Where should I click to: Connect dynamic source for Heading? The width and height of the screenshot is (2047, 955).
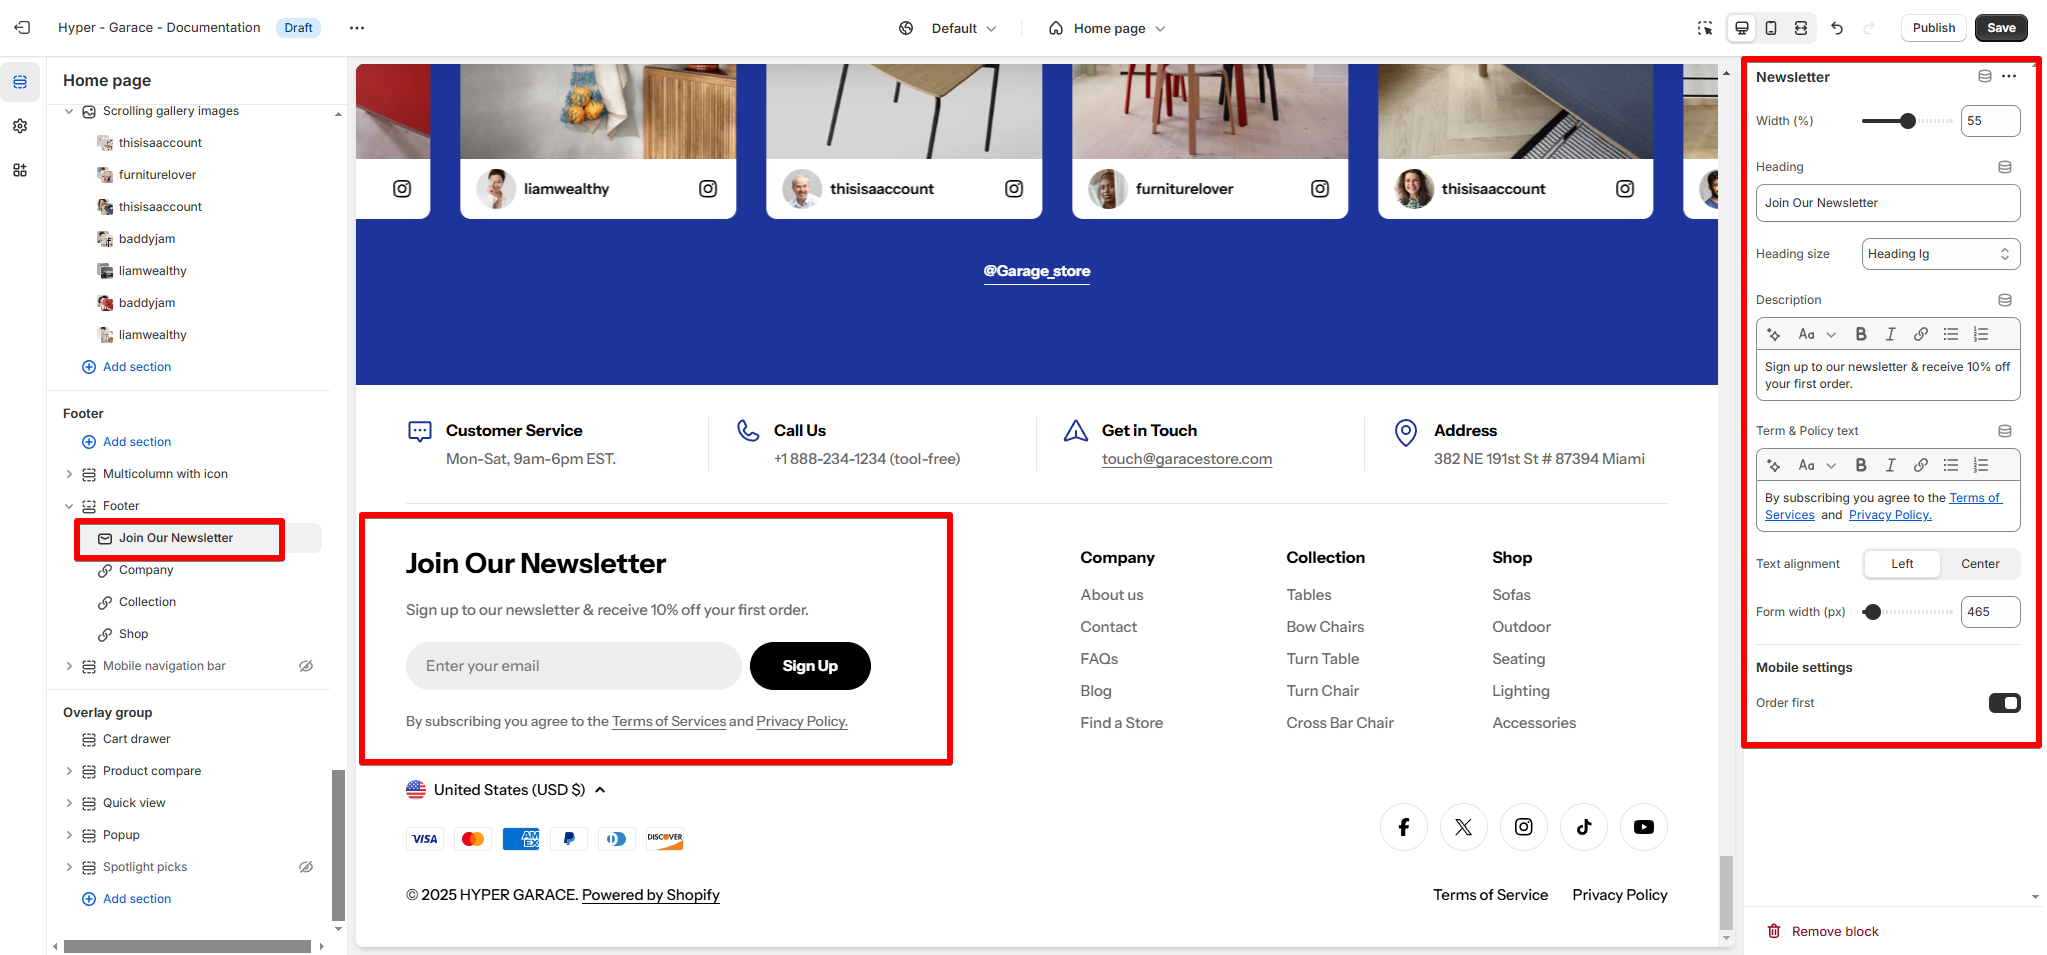point(2005,167)
